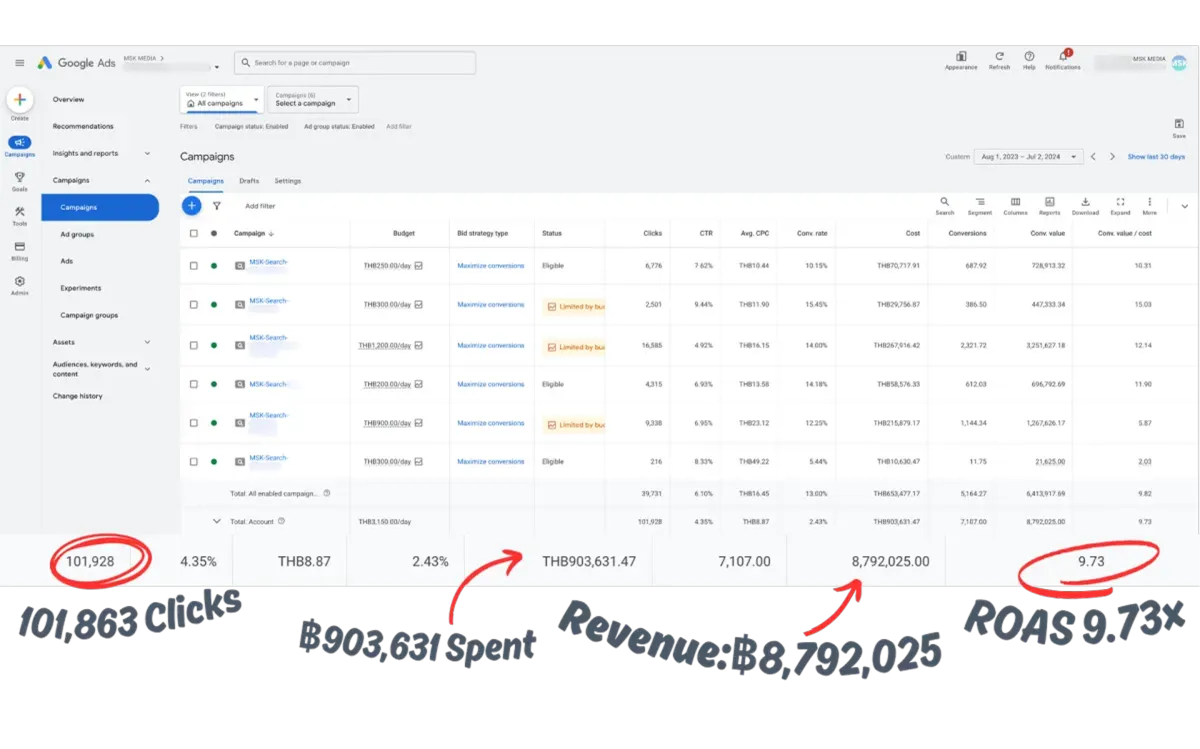This screenshot has width=1200, height=749.
Task: Open Campaign groups in the sidebar
Action: point(89,315)
